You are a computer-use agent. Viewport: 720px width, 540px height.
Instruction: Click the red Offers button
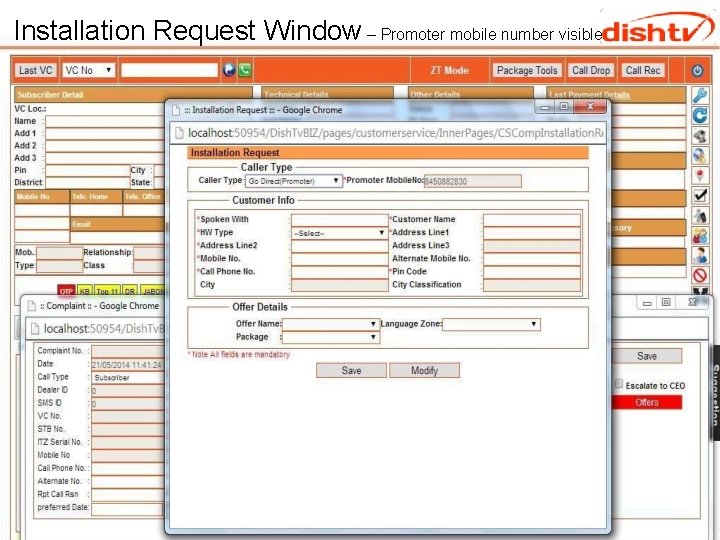pyautogui.click(x=647, y=402)
